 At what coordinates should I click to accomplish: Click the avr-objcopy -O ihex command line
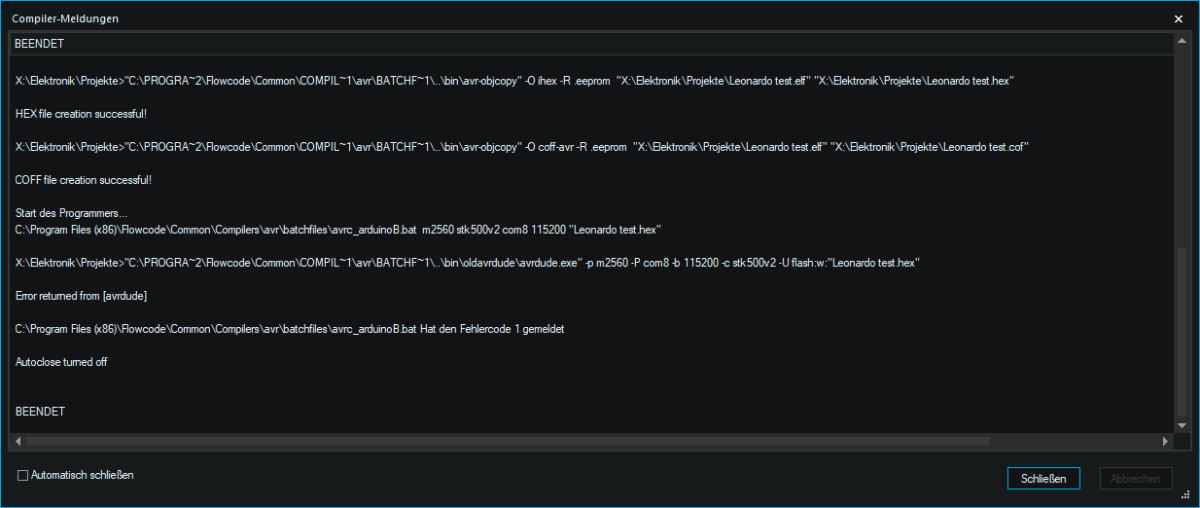click(516, 81)
